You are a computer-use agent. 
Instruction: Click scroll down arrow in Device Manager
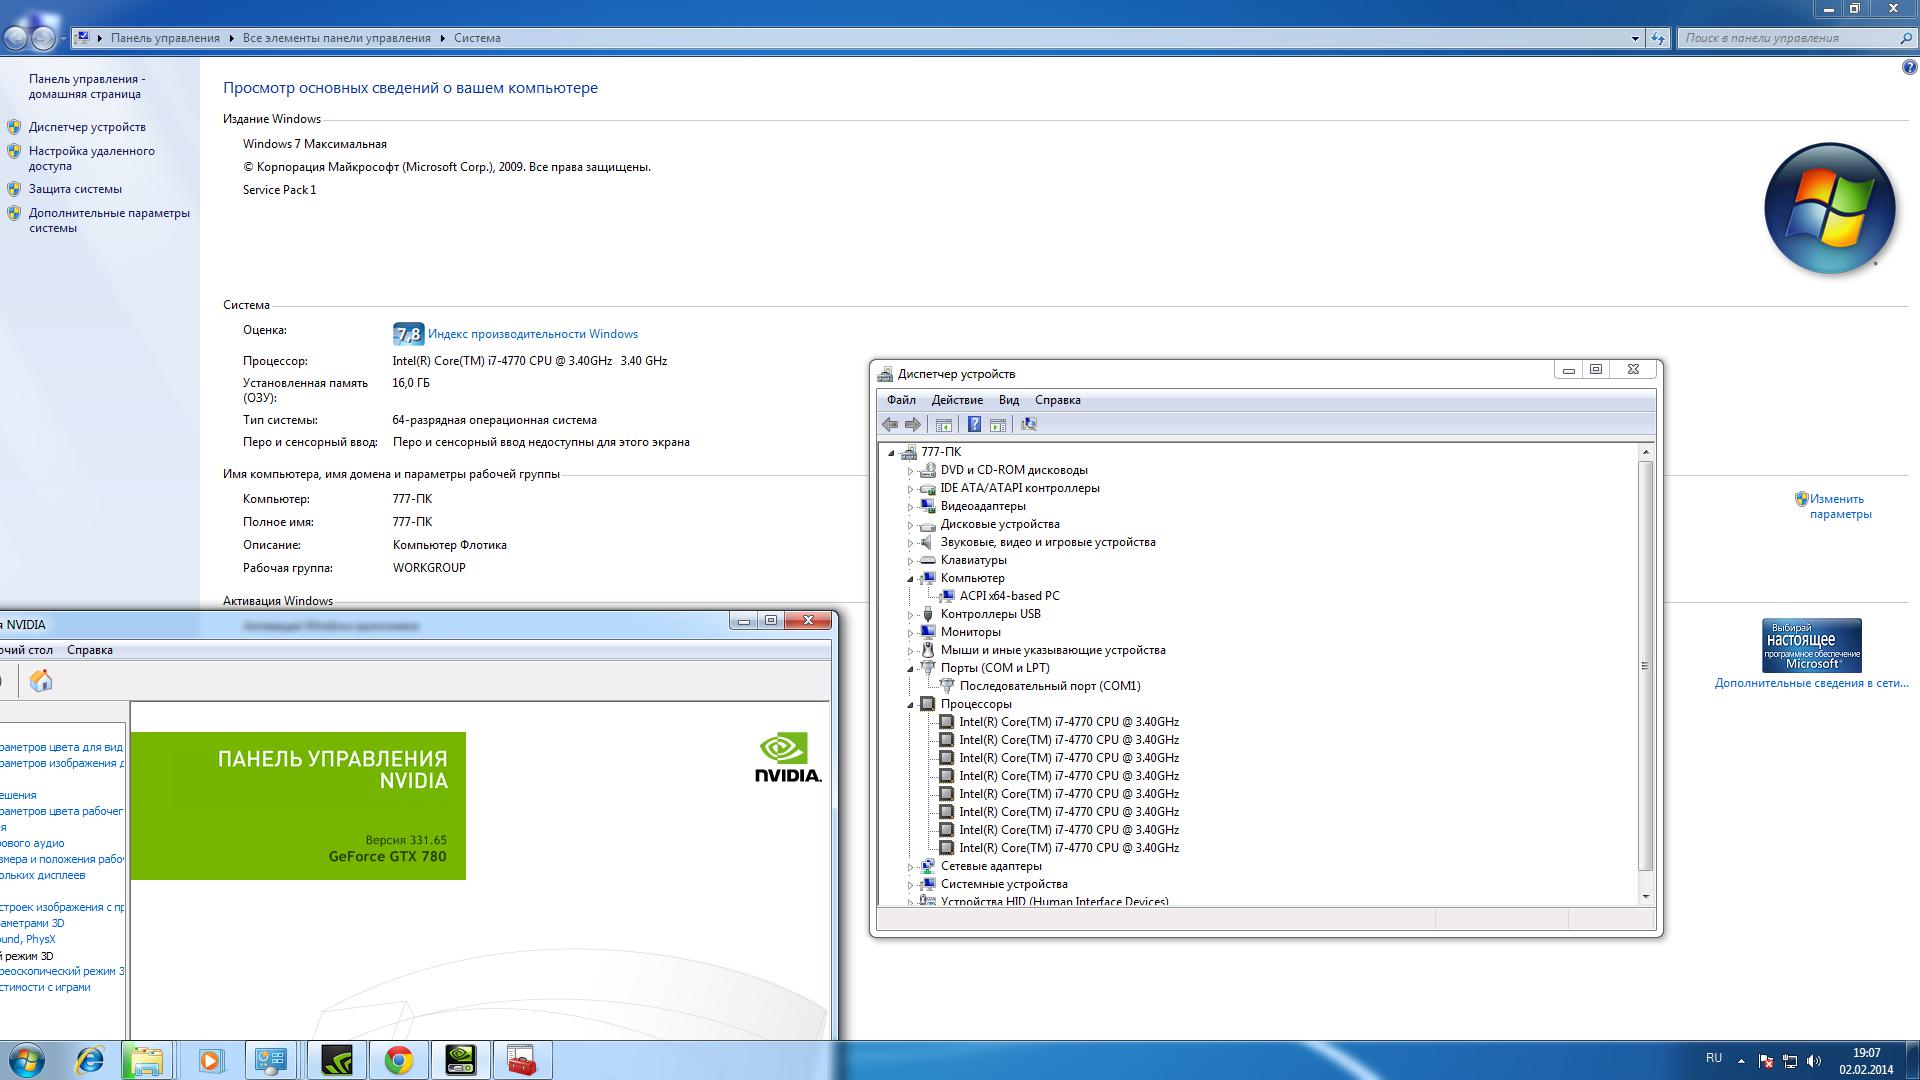1645,896
